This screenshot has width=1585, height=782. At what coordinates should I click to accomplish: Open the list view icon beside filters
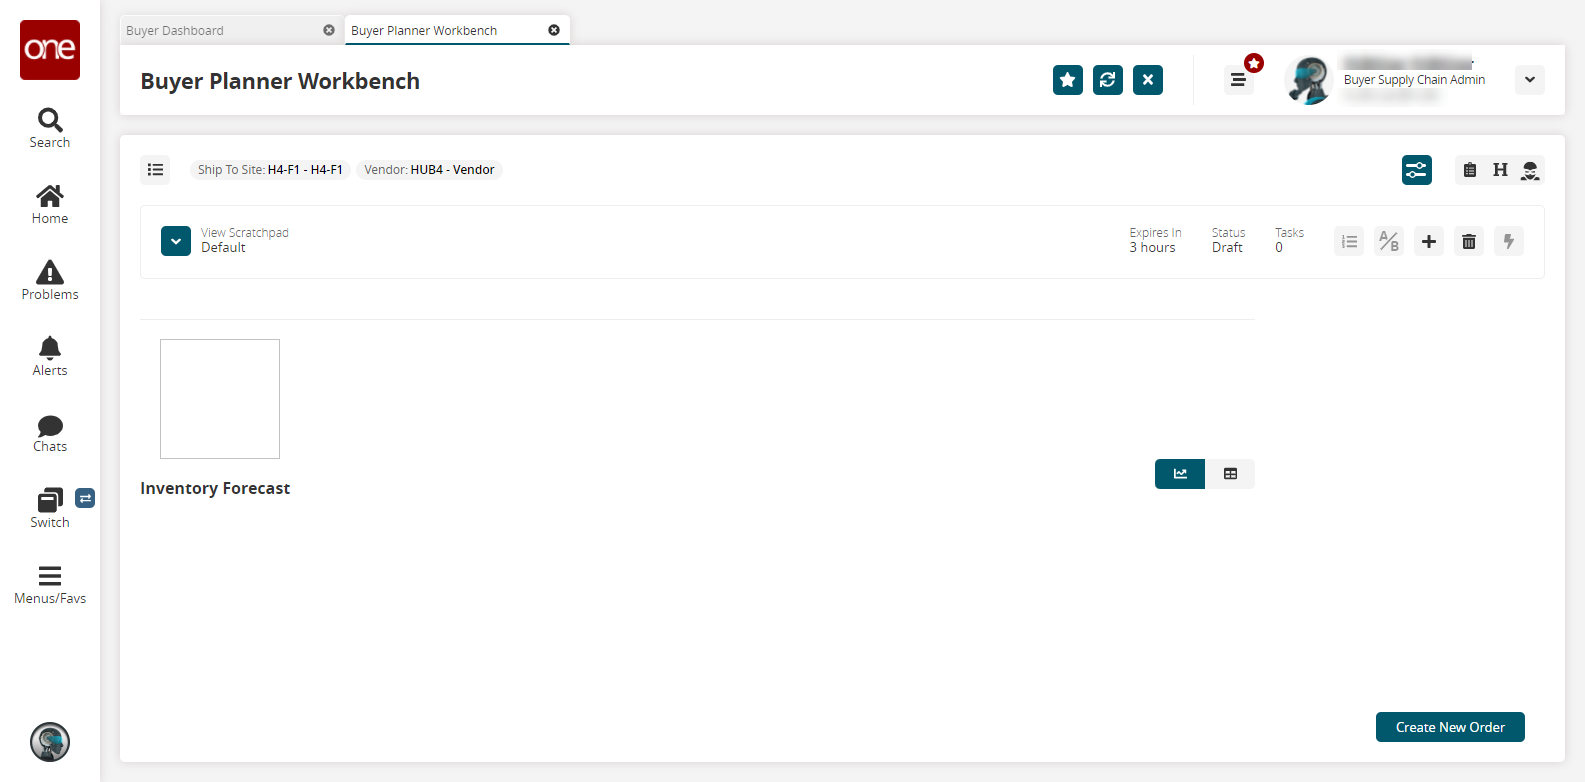coord(155,170)
